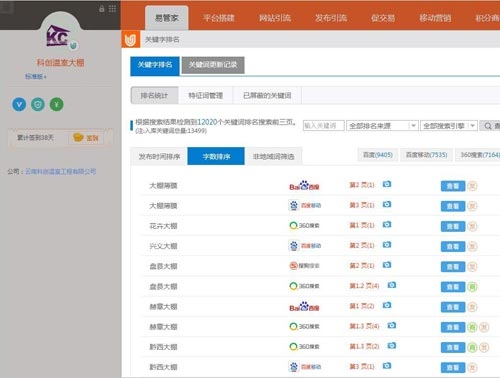Image resolution: width=500 pixels, height=378 pixels.
Task: Click the orange U logo beside 关键字排名
Action: click(131, 40)
